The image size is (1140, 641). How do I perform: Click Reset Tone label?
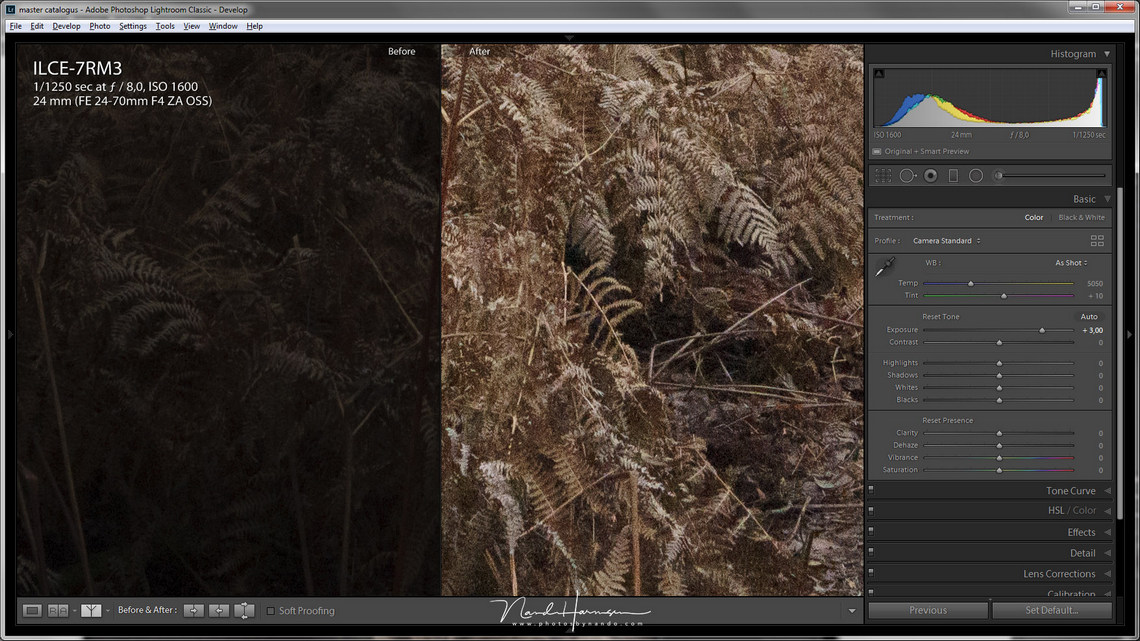coord(941,316)
